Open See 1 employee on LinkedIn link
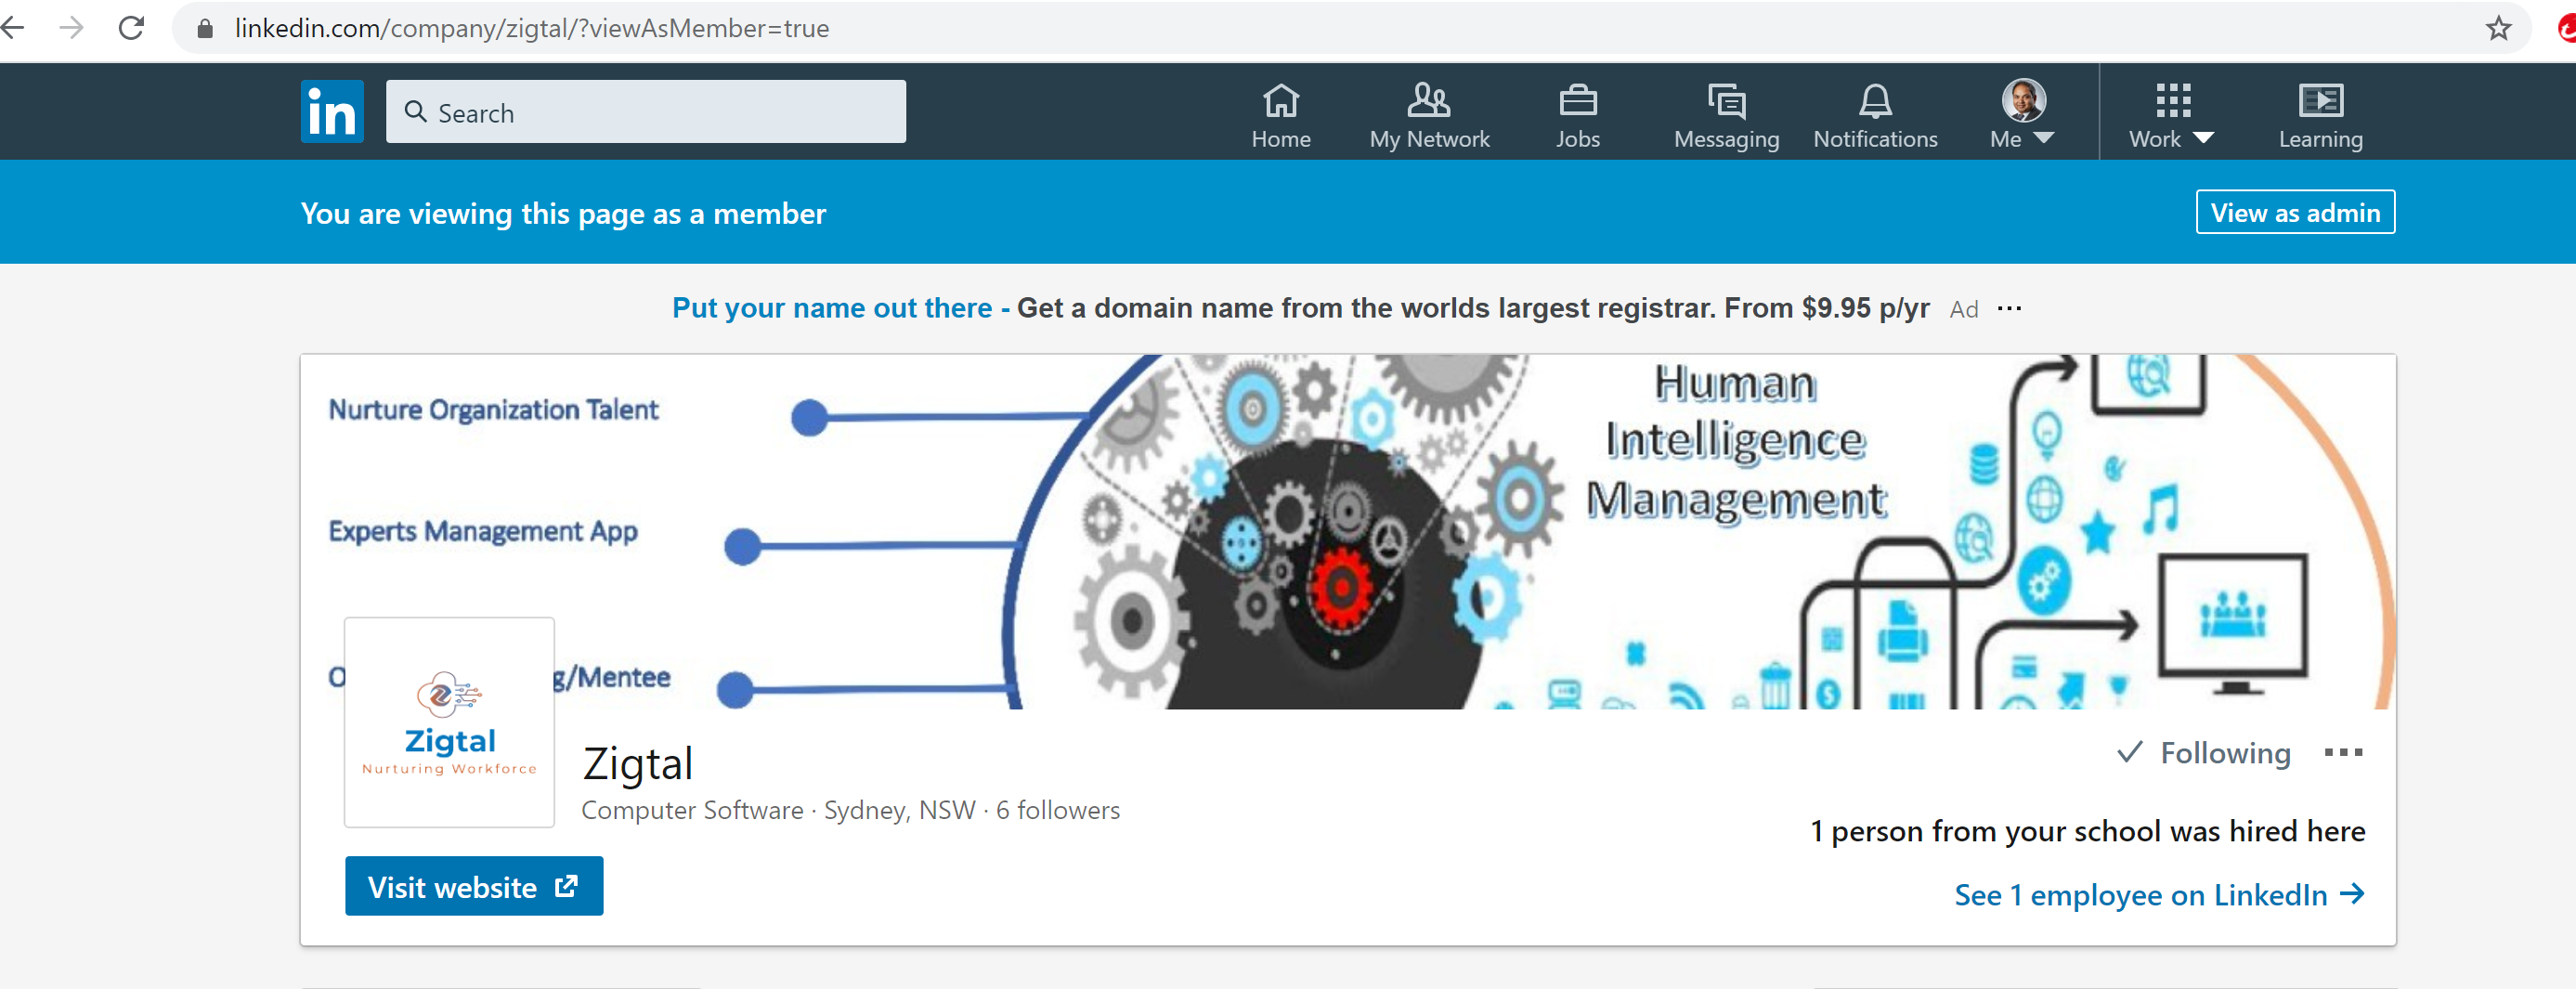 pos(2158,894)
